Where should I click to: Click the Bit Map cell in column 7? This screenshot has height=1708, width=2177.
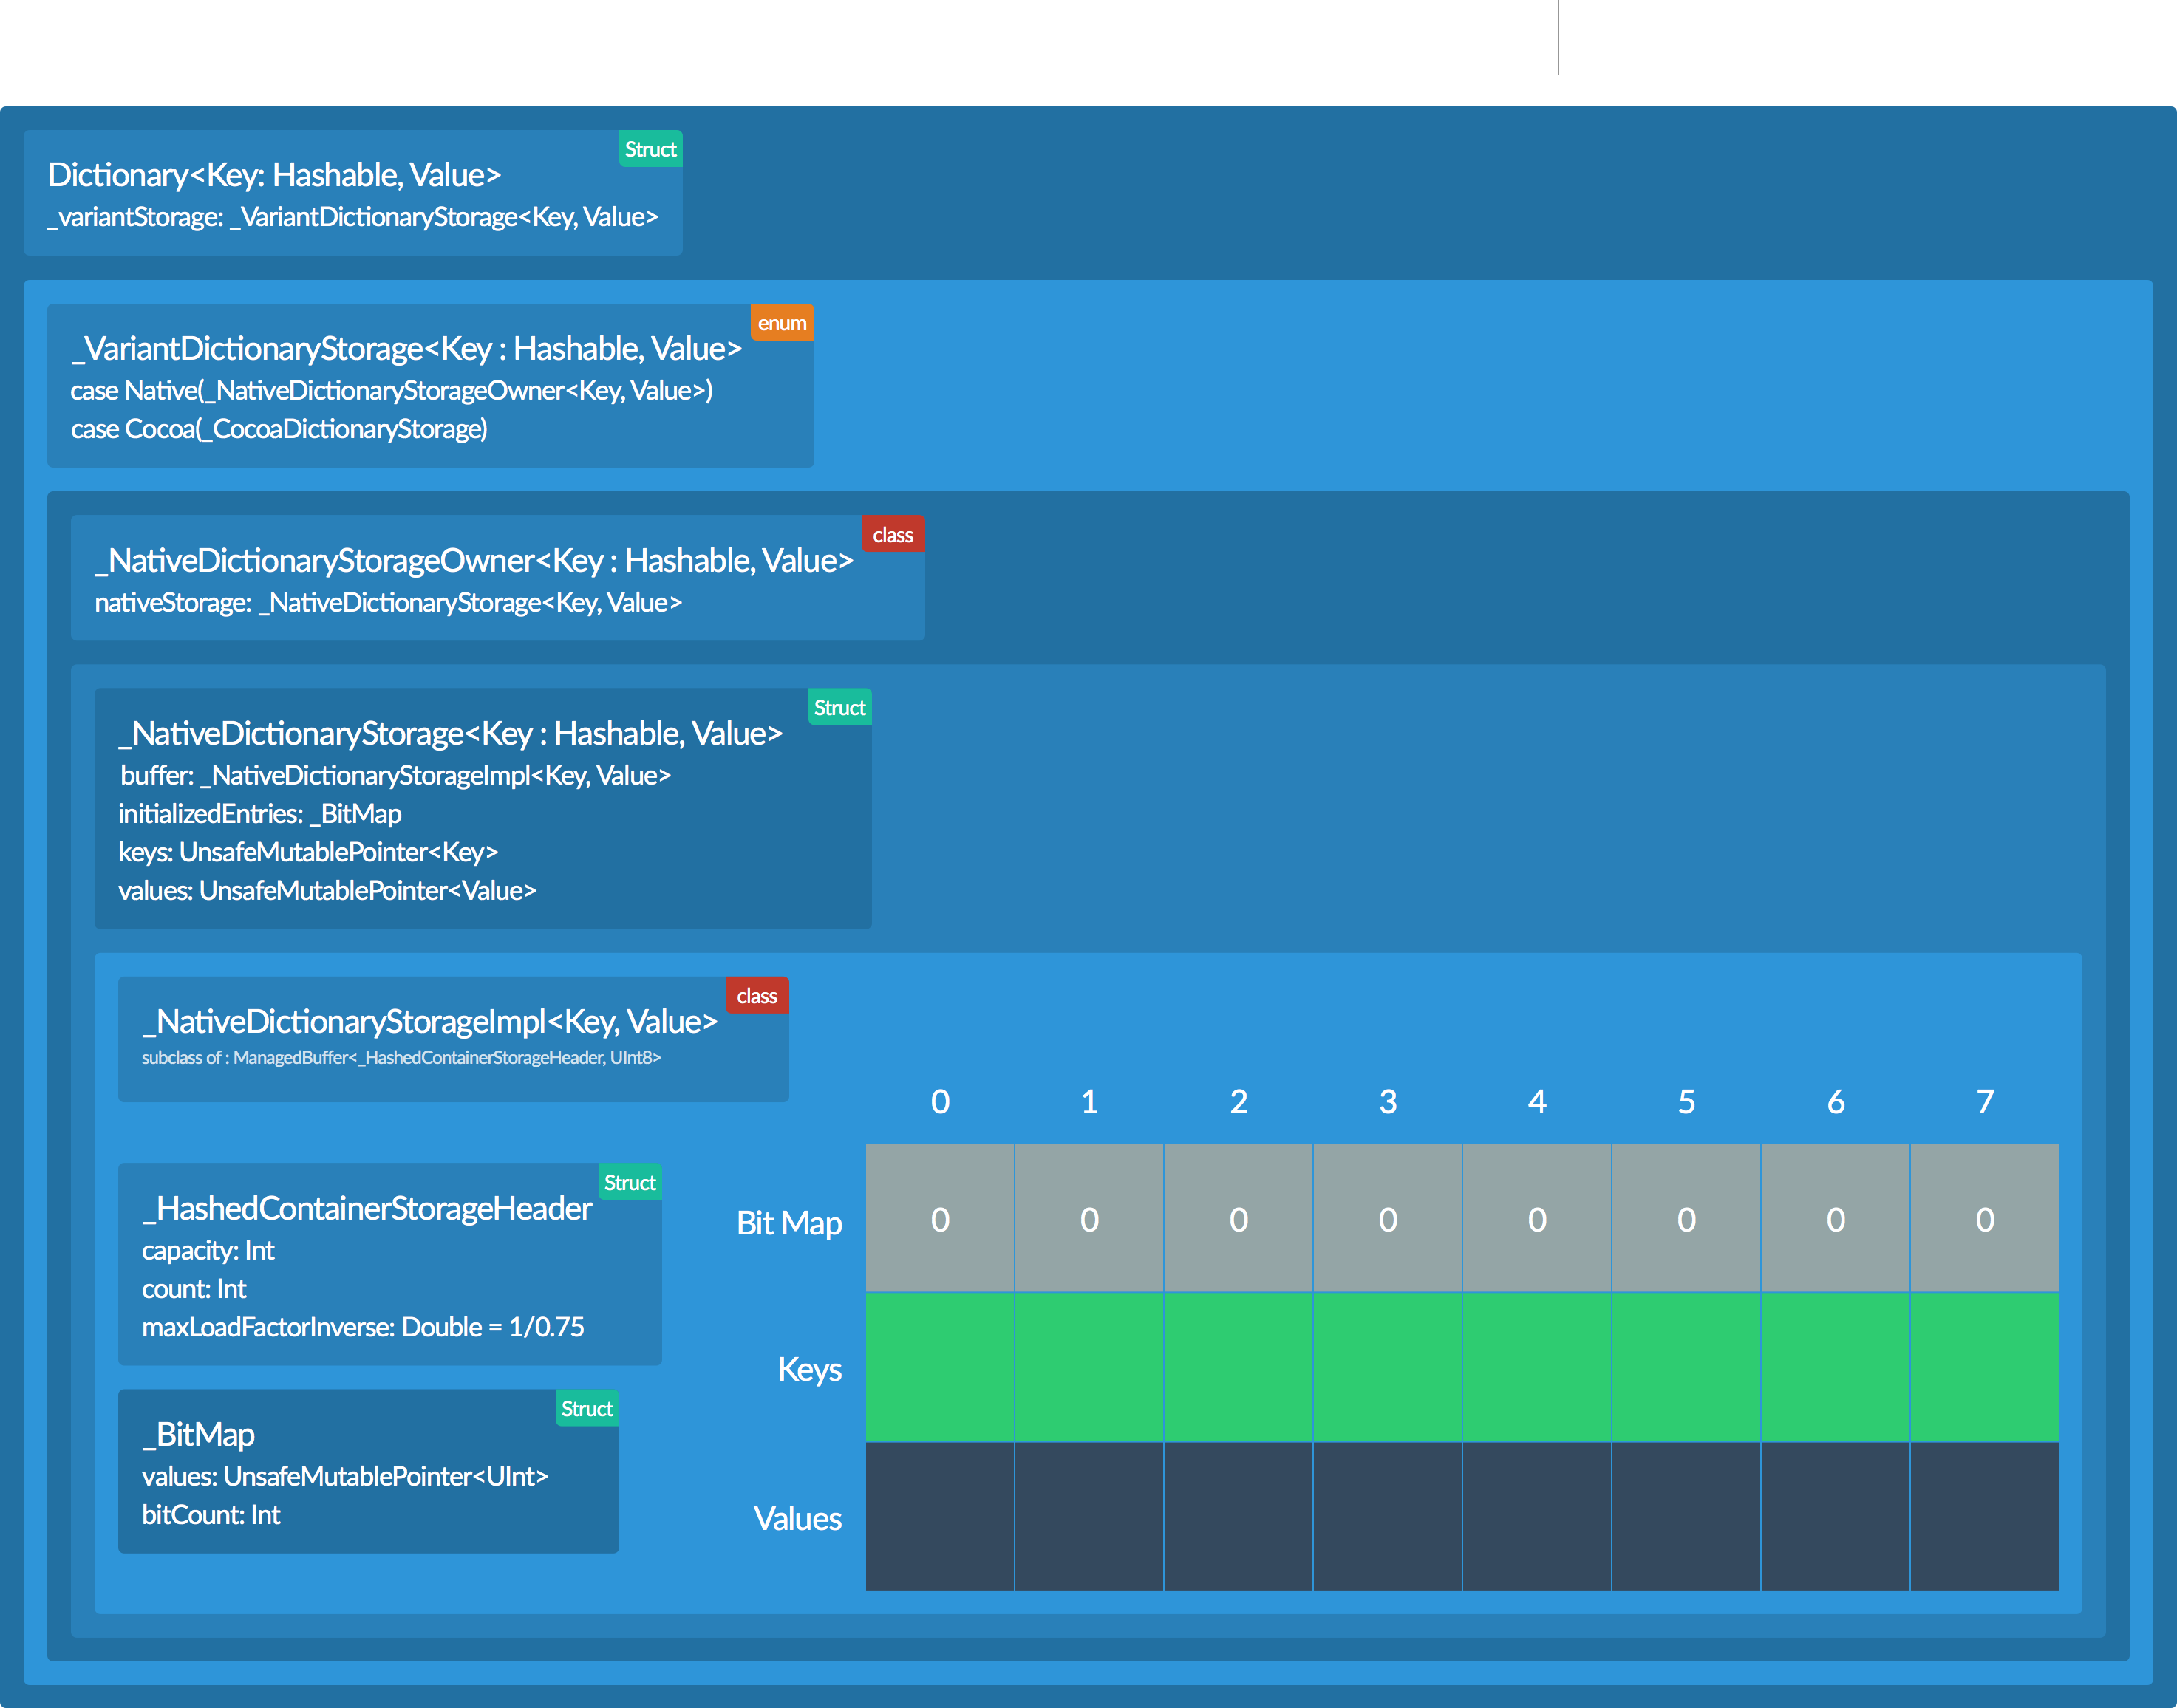[x=1985, y=1217]
